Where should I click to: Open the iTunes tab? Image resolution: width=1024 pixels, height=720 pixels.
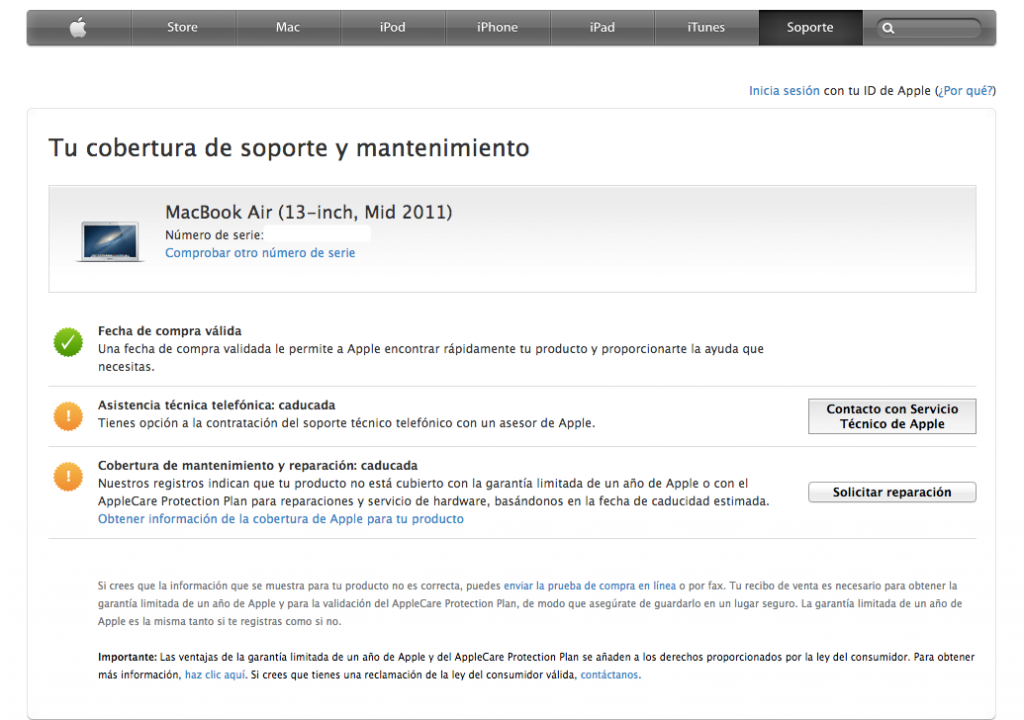click(x=706, y=27)
